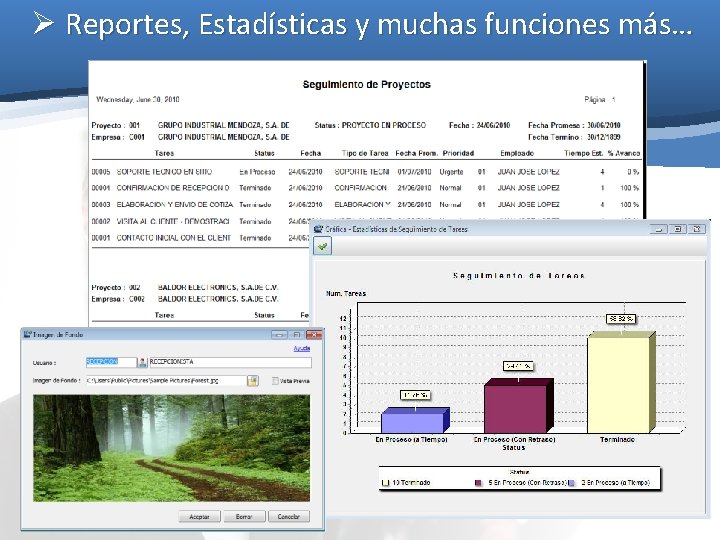Click the percentage label above the blue bar
The height and width of the screenshot is (540, 720).
(415, 394)
